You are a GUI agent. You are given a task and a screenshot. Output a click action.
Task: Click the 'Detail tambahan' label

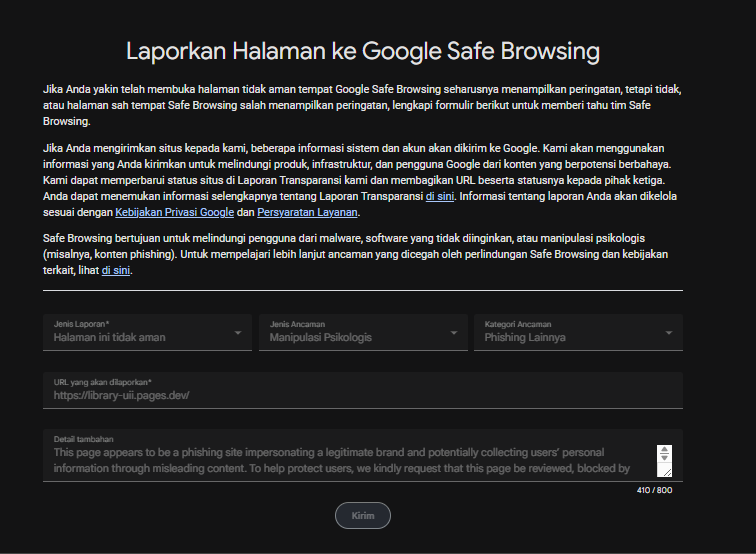click(83, 439)
